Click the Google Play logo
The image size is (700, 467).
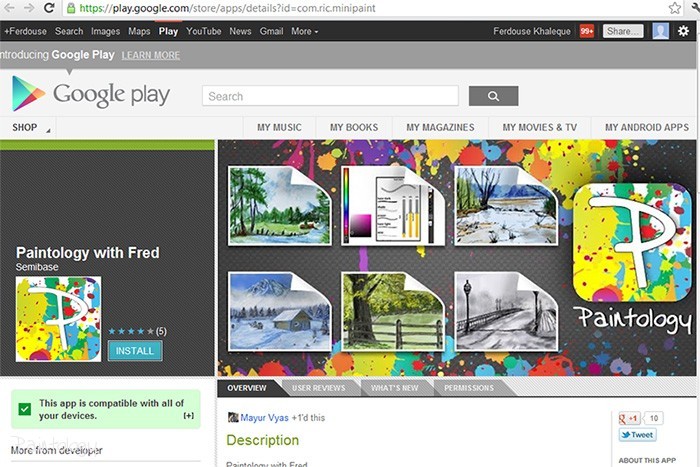click(91, 94)
